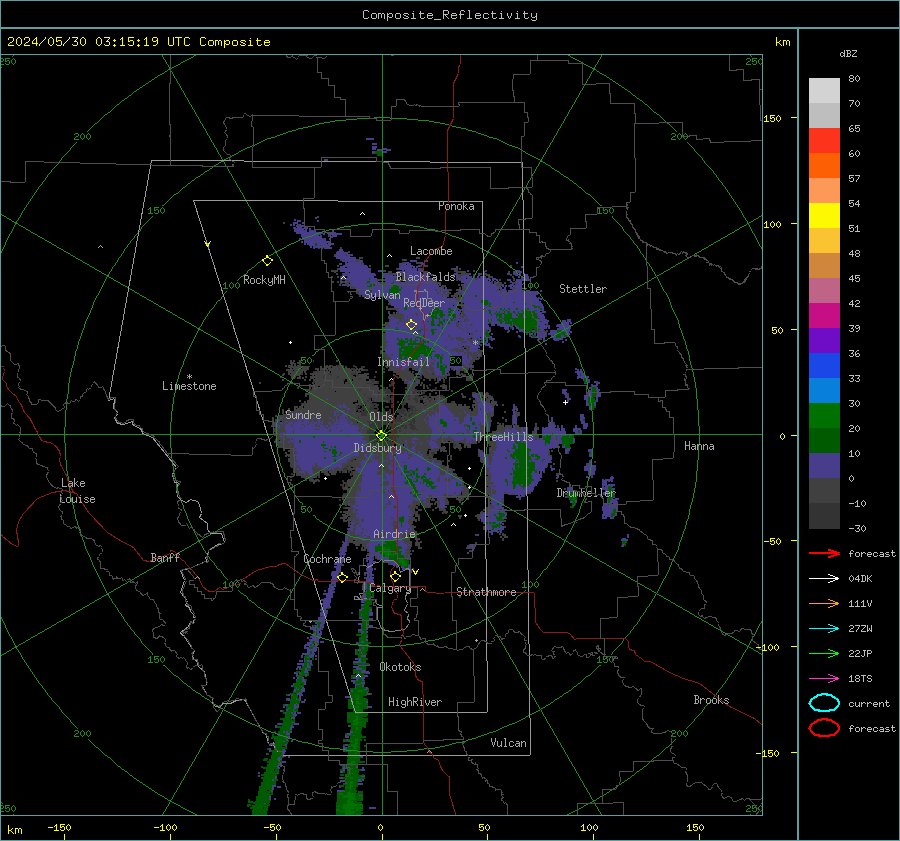Image resolution: width=900 pixels, height=841 pixels.
Task: Select the slate-purple swatch beside 10 dBZ
Action: [824, 466]
